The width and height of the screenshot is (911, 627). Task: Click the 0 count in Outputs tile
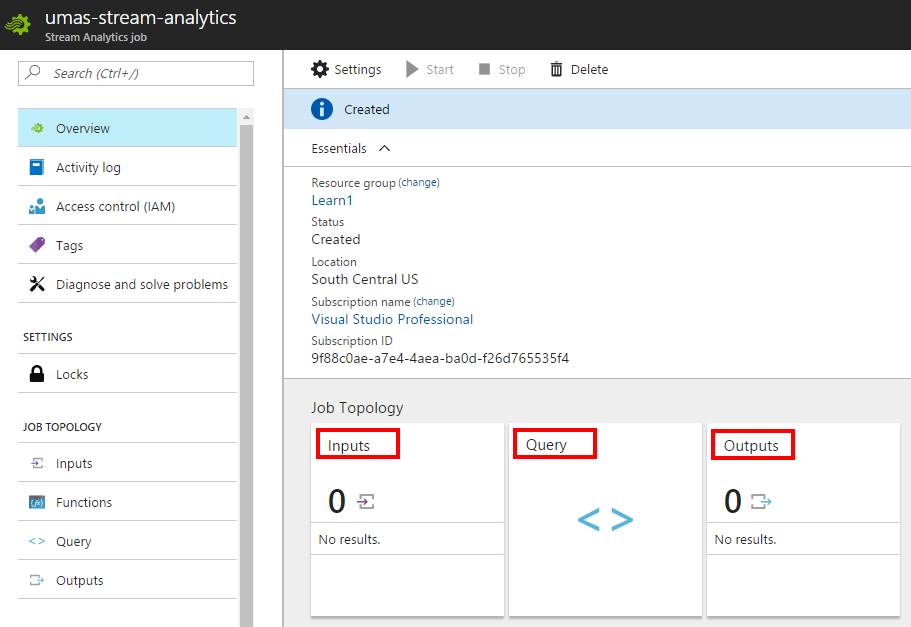tap(733, 501)
